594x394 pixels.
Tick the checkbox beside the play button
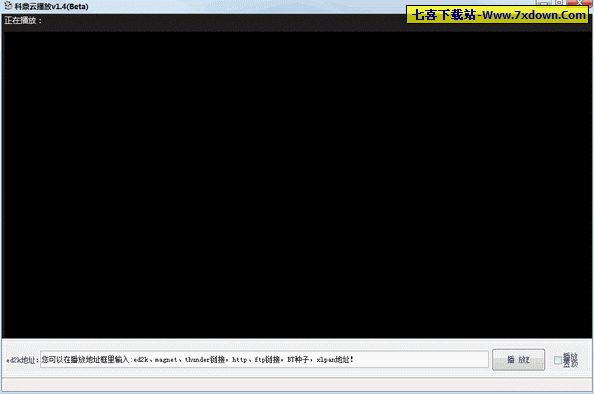(558, 360)
